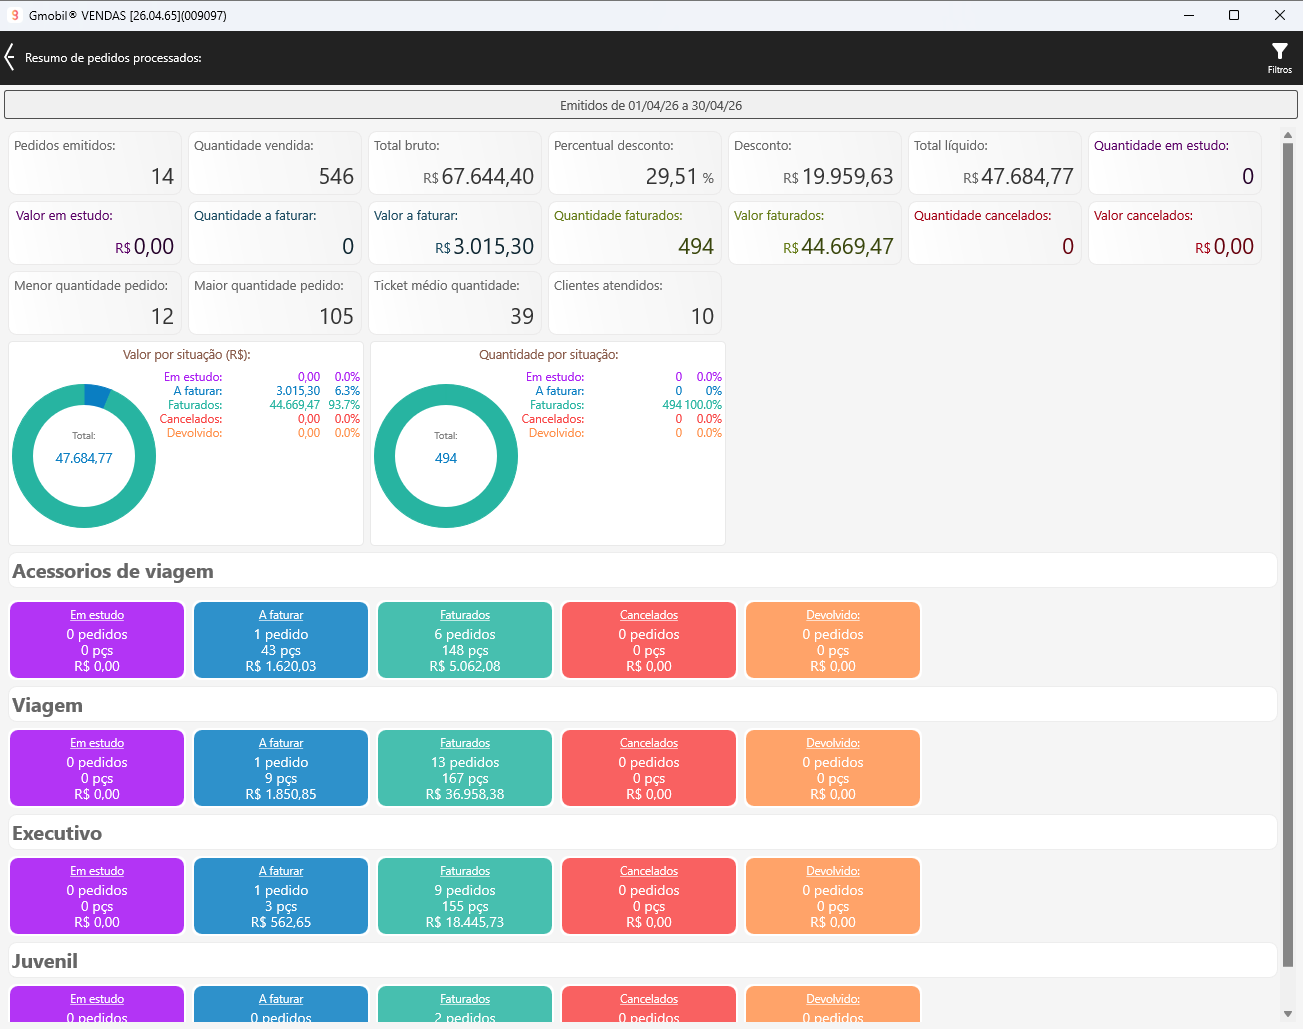This screenshot has width=1303, height=1029.
Task: Open Faturados card with R$ 18.445,73
Action: pyautogui.click(x=465, y=896)
